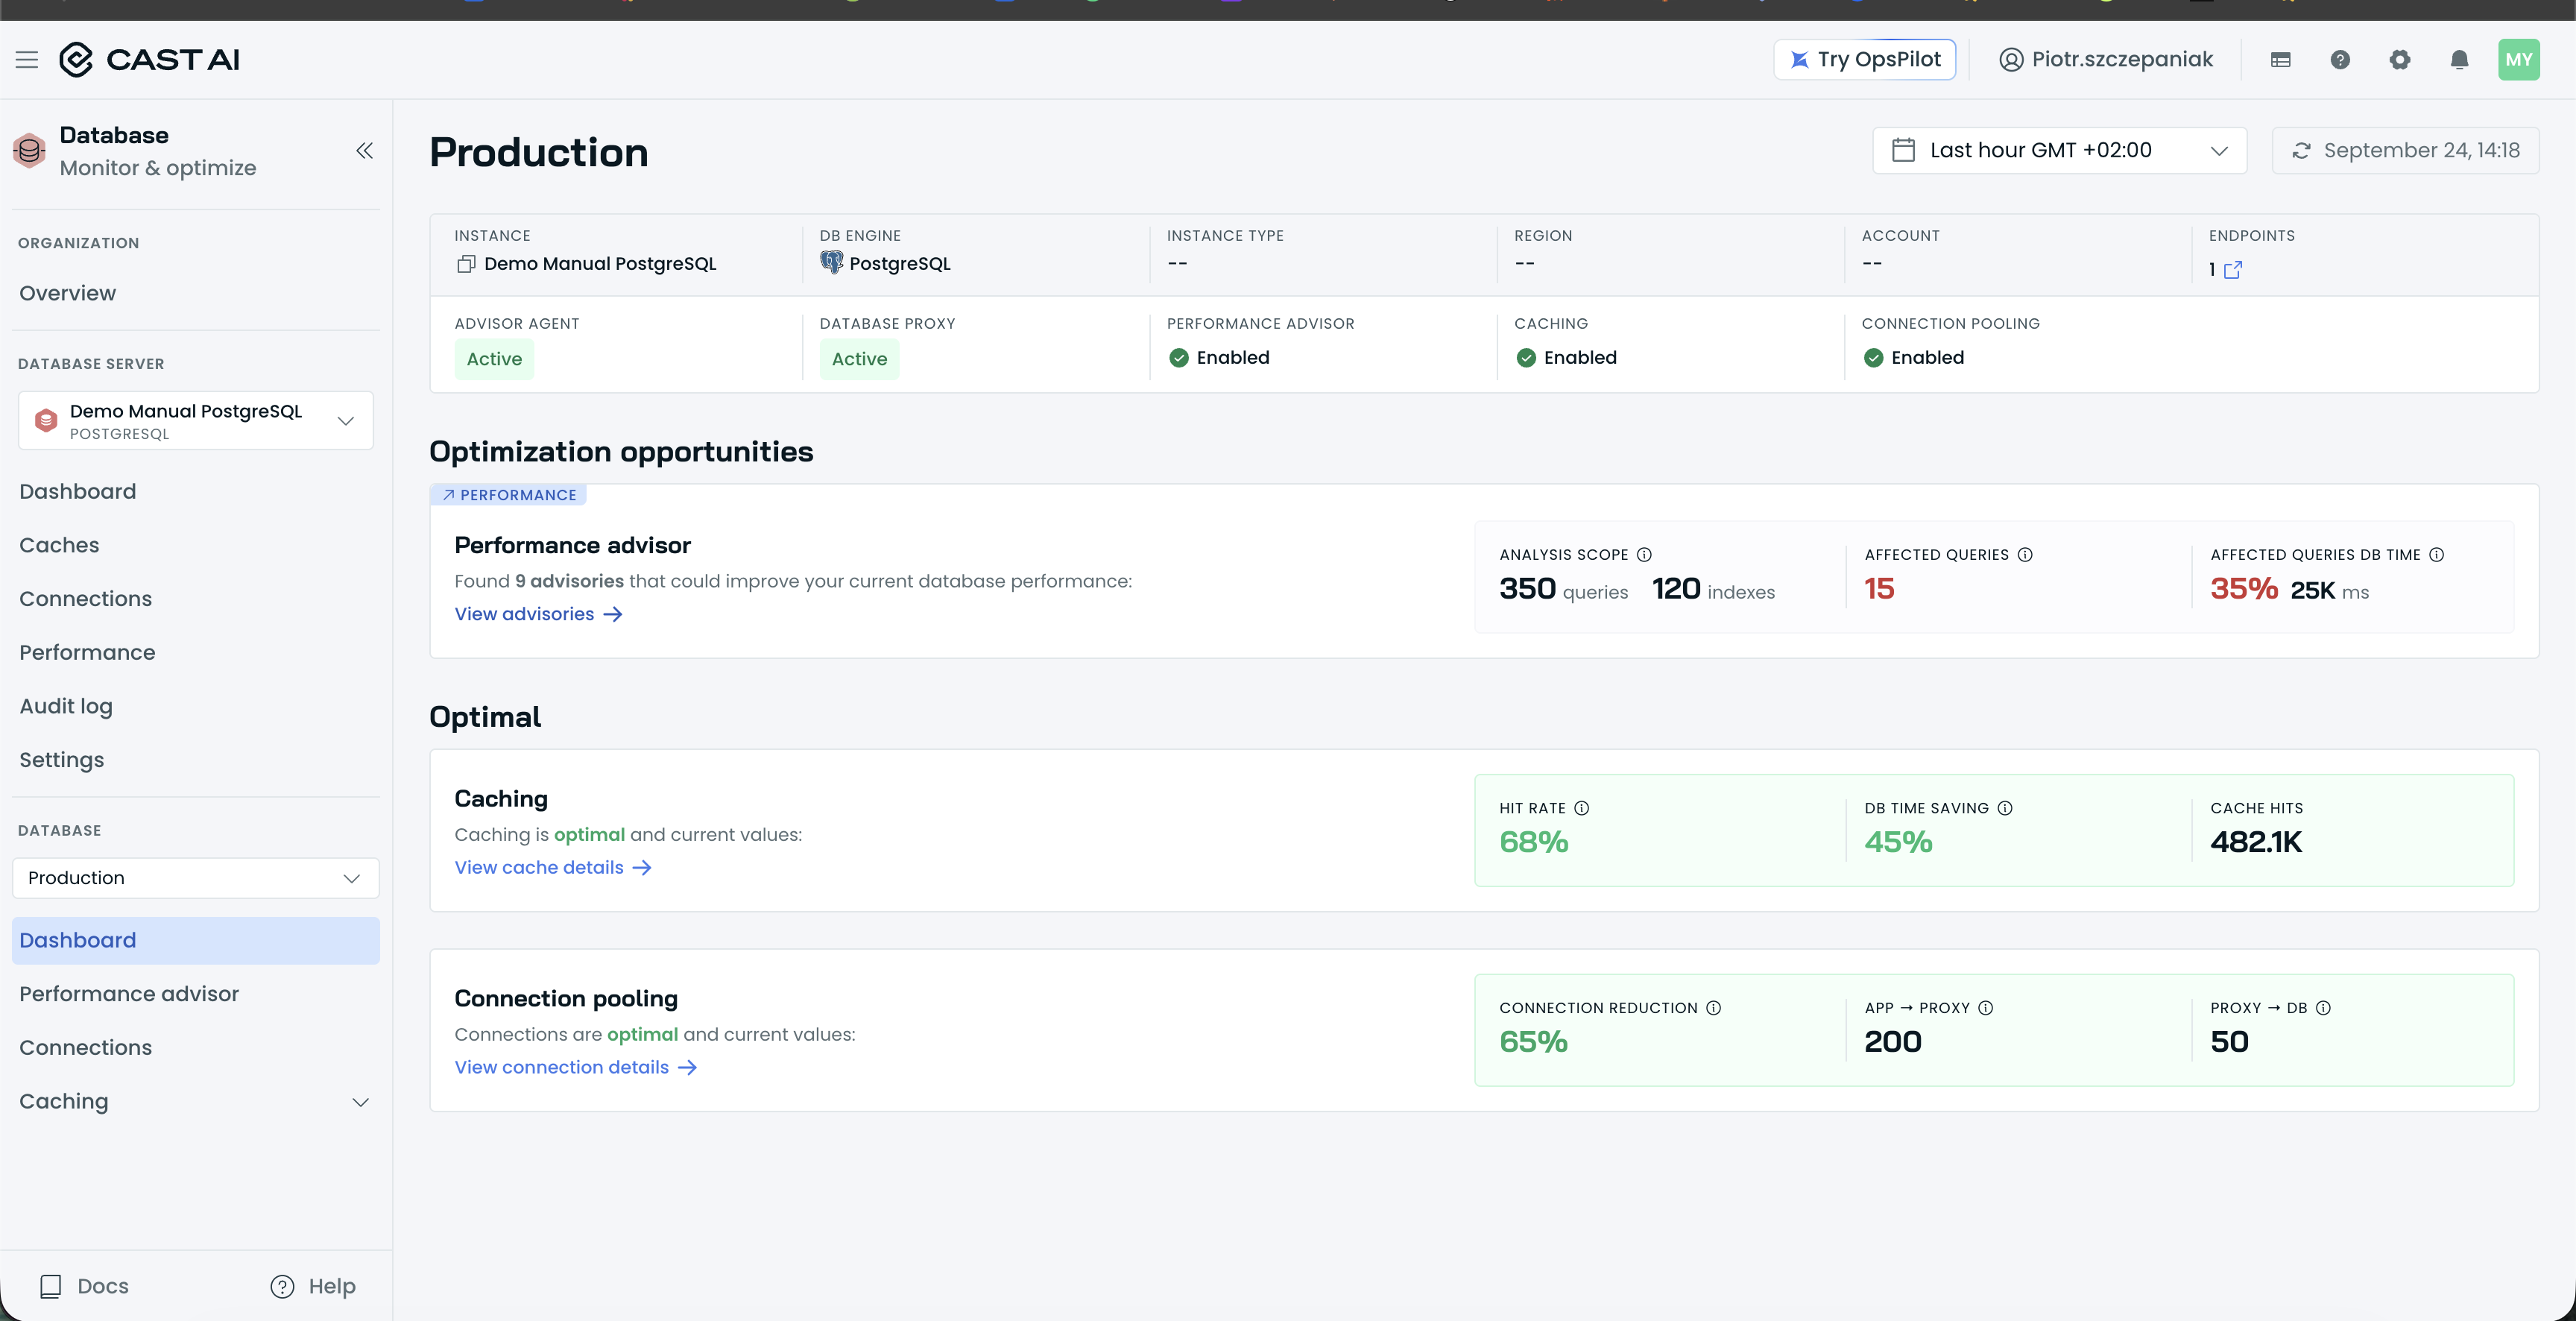The height and width of the screenshot is (1321, 2576).
Task: Open the Help link in sidebar footer
Action: coord(313,1286)
